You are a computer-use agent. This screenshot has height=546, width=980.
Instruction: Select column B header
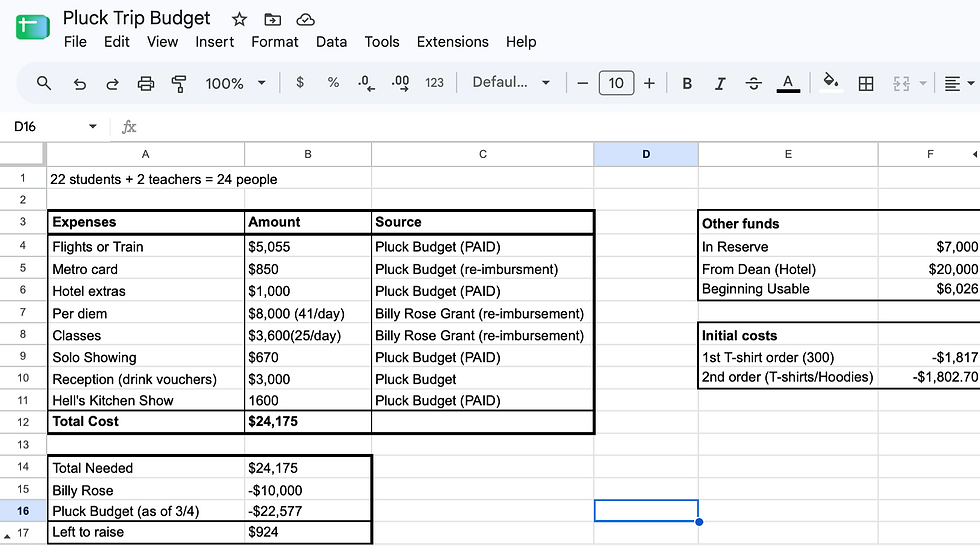coord(308,154)
